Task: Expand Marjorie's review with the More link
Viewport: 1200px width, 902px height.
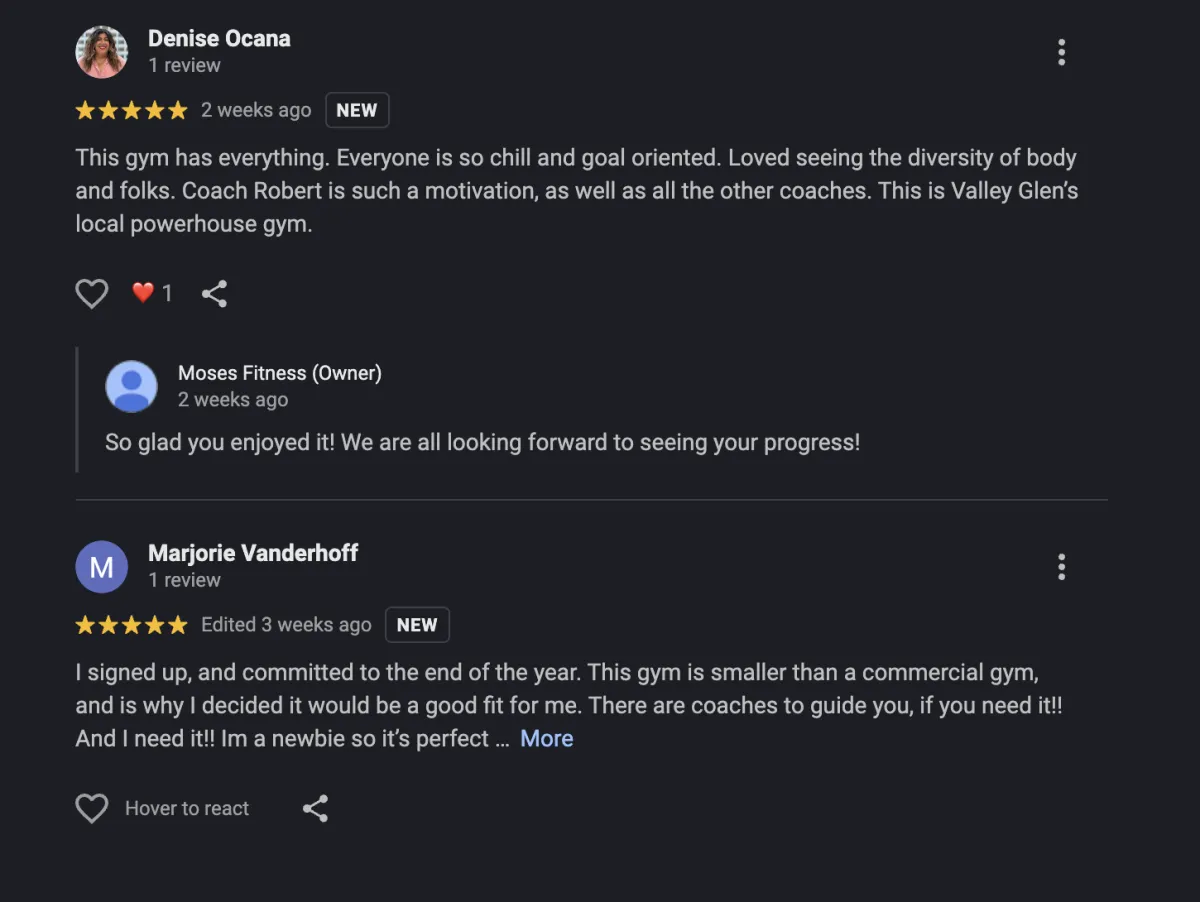Action: 546,739
